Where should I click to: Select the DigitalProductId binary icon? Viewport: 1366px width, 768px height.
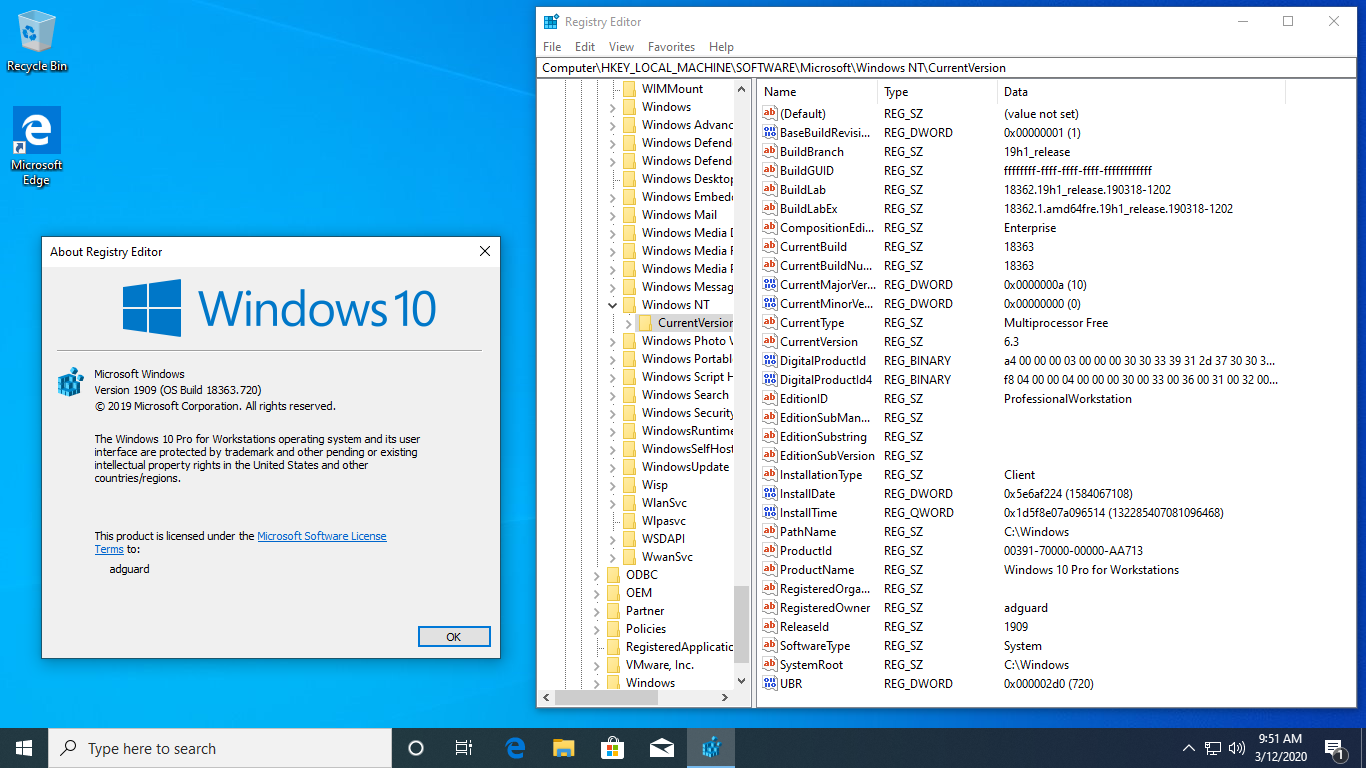pyautogui.click(x=770, y=360)
